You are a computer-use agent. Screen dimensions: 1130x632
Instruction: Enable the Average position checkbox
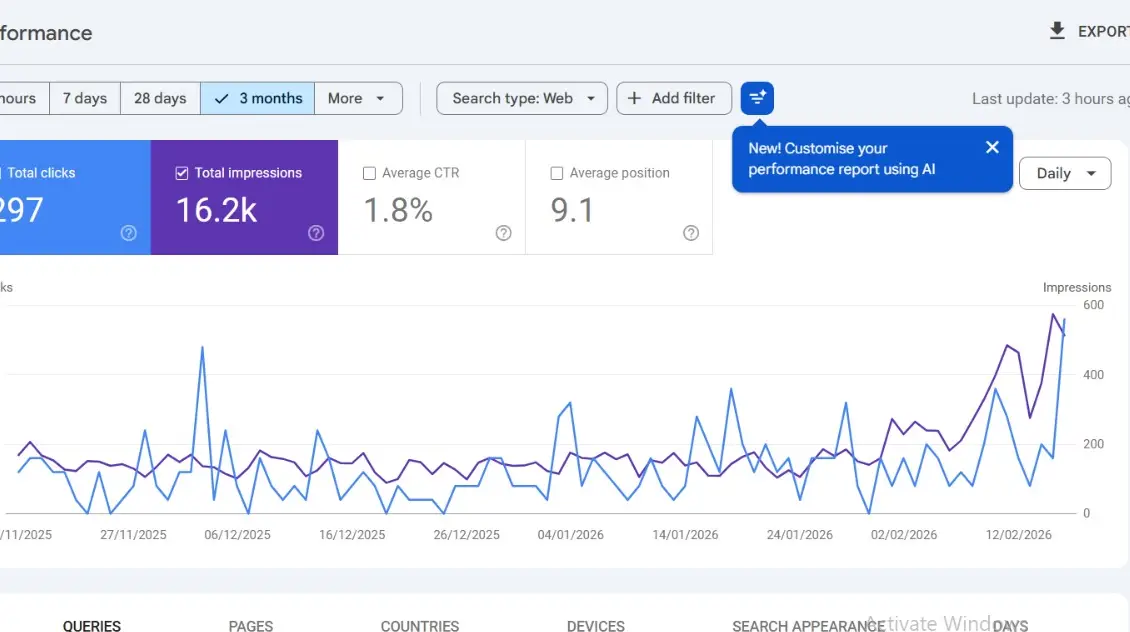[556, 173]
